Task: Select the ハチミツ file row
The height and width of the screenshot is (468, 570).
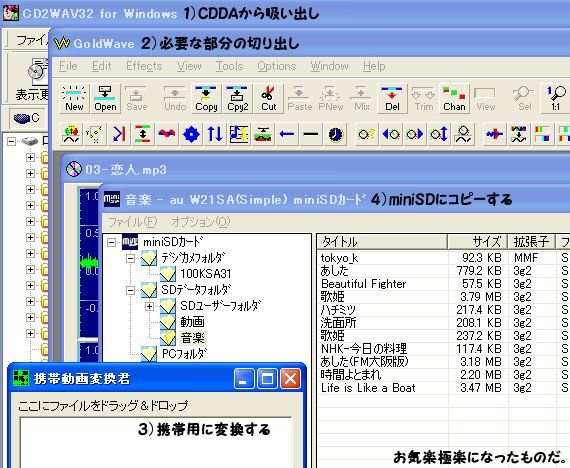Action: pyautogui.click(x=443, y=310)
